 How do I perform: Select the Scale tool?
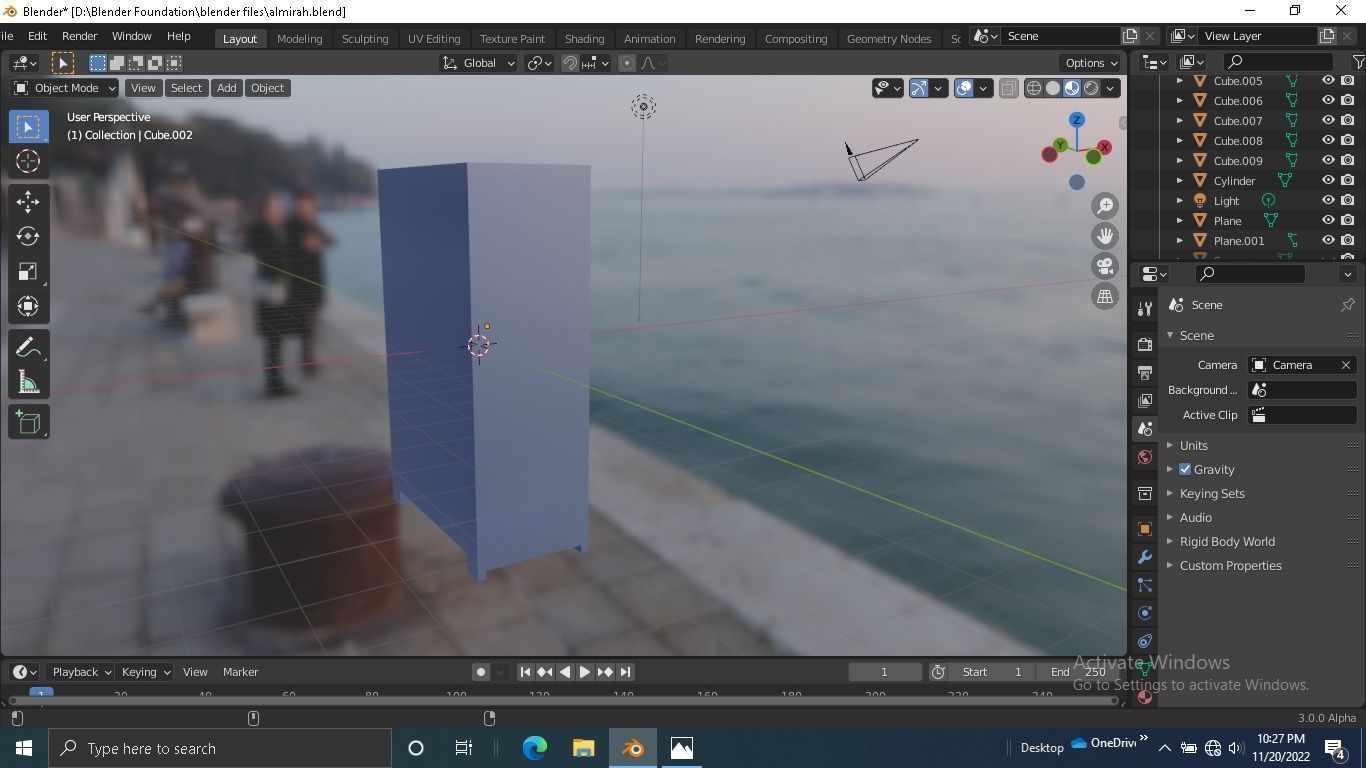28,271
